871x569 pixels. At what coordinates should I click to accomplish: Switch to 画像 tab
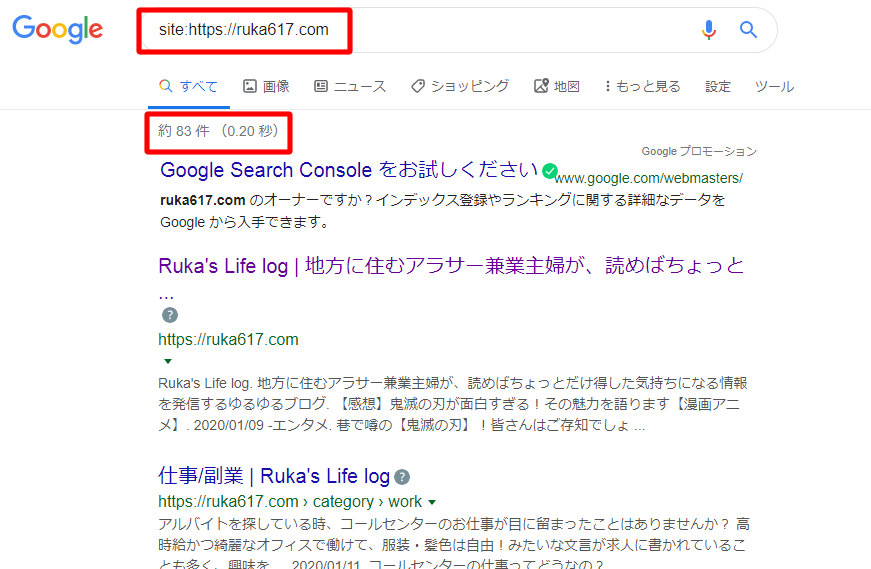(267, 86)
